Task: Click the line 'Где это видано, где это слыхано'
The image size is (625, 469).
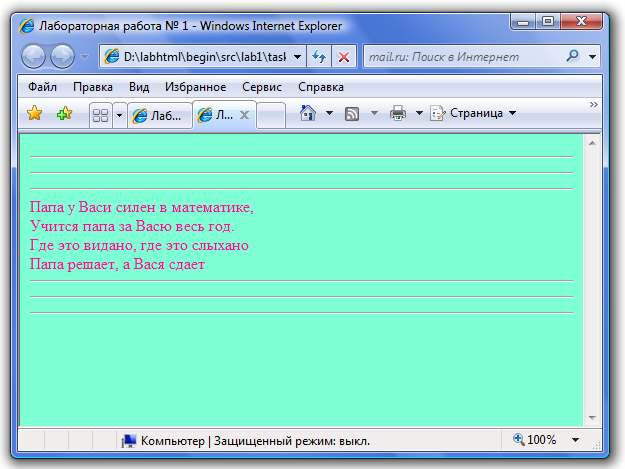Action: click(x=139, y=245)
